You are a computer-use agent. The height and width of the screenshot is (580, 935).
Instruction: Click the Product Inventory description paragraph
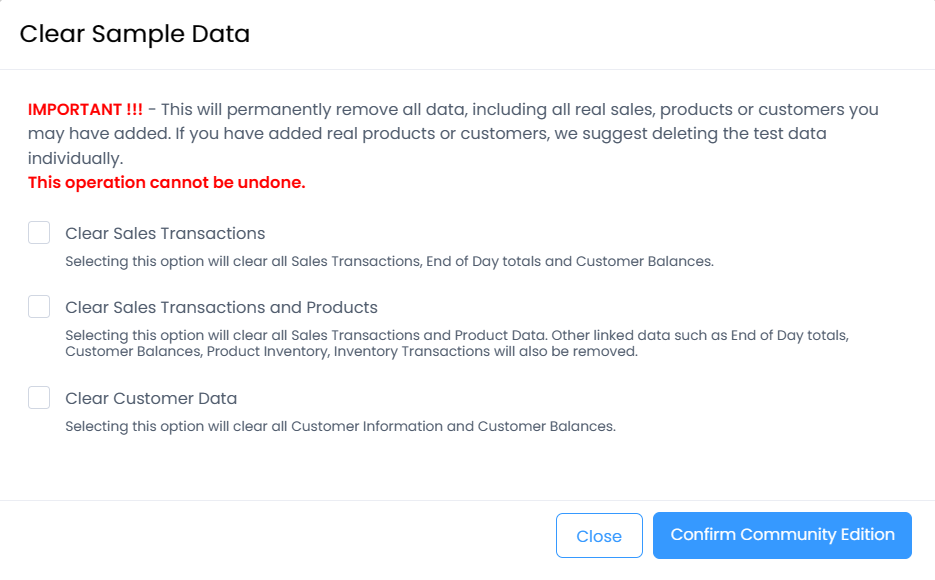tap(456, 343)
